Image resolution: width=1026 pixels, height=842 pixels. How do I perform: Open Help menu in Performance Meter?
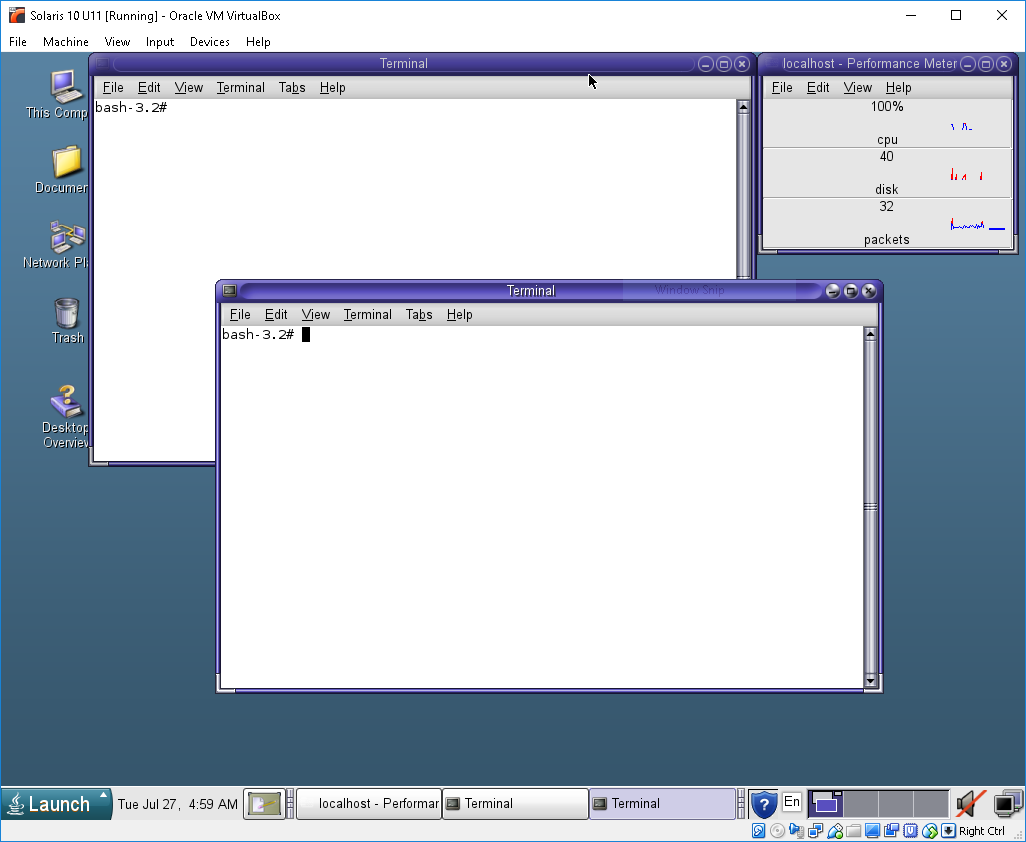click(x=898, y=88)
